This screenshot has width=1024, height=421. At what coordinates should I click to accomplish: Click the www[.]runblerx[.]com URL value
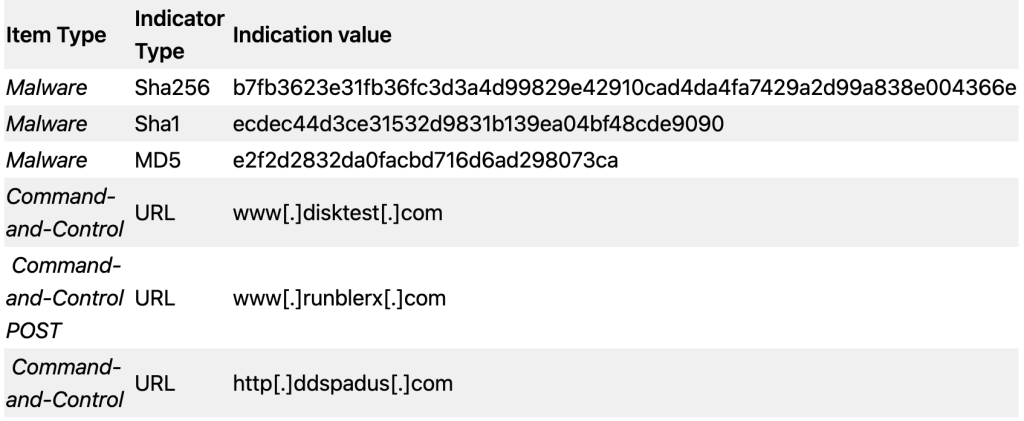pos(339,298)
